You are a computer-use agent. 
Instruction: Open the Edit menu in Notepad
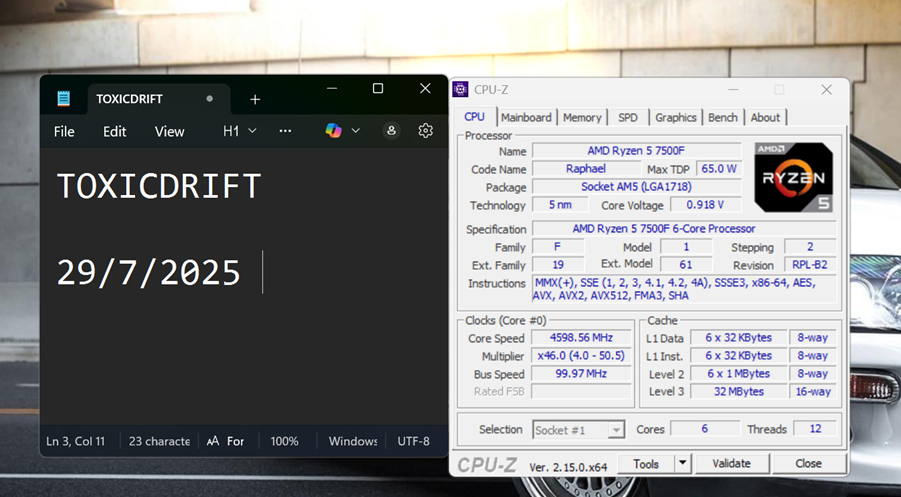(114, 132)
